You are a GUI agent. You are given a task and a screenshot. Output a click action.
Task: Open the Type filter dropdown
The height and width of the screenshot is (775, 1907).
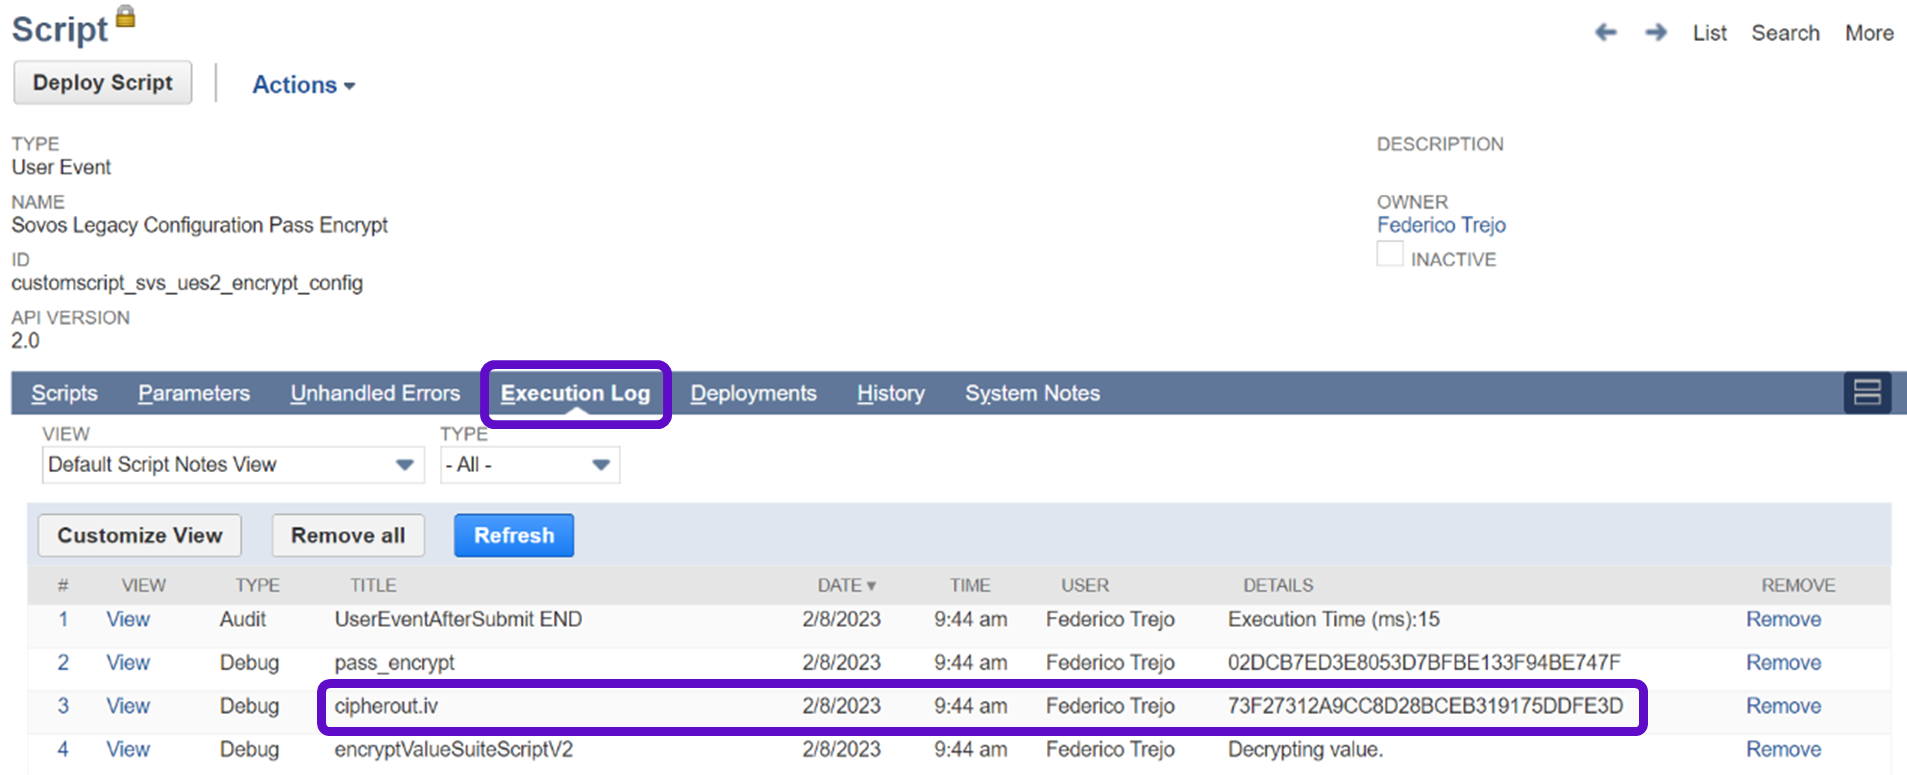tap(529, 465)
